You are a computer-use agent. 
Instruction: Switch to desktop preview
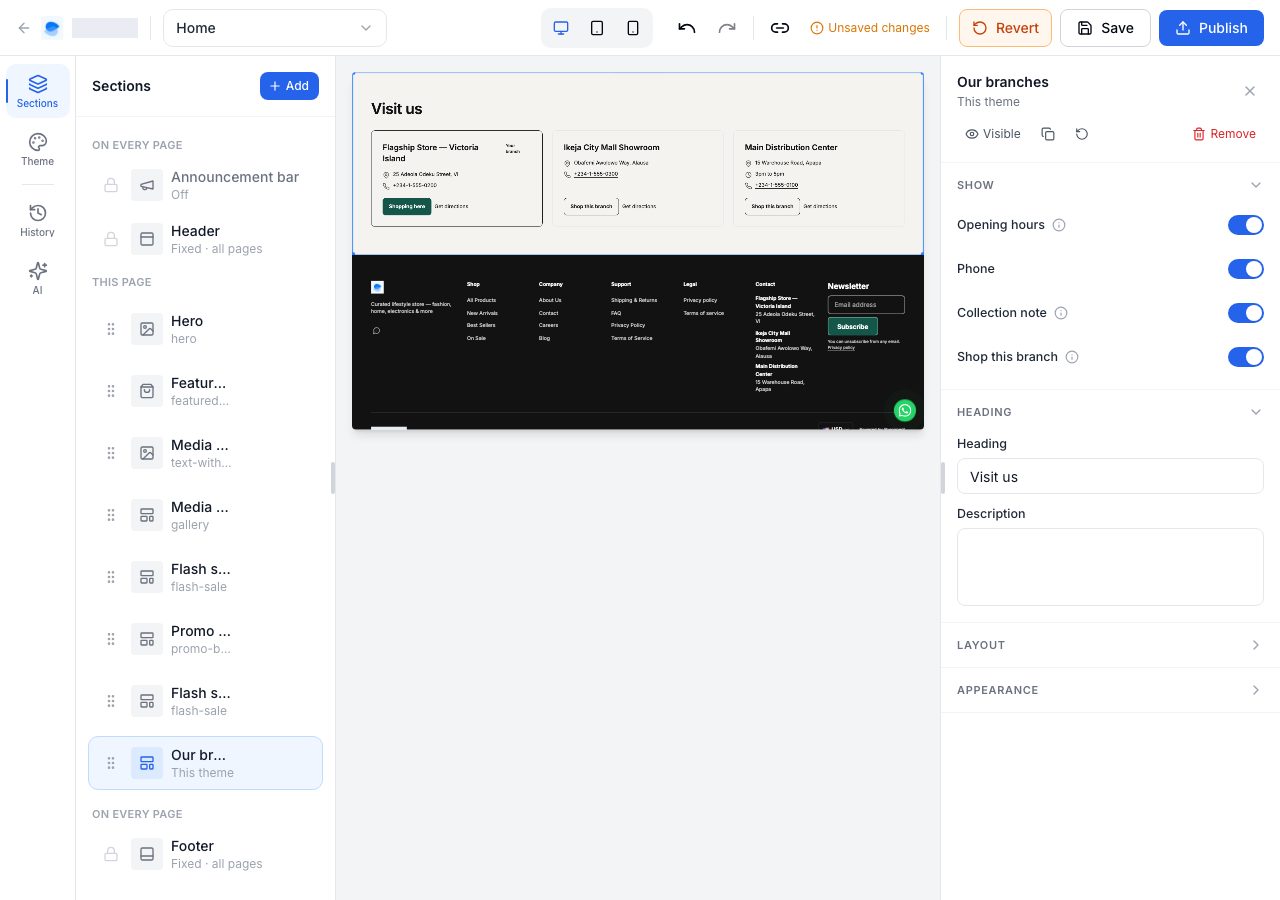click(x=561, y=28)
